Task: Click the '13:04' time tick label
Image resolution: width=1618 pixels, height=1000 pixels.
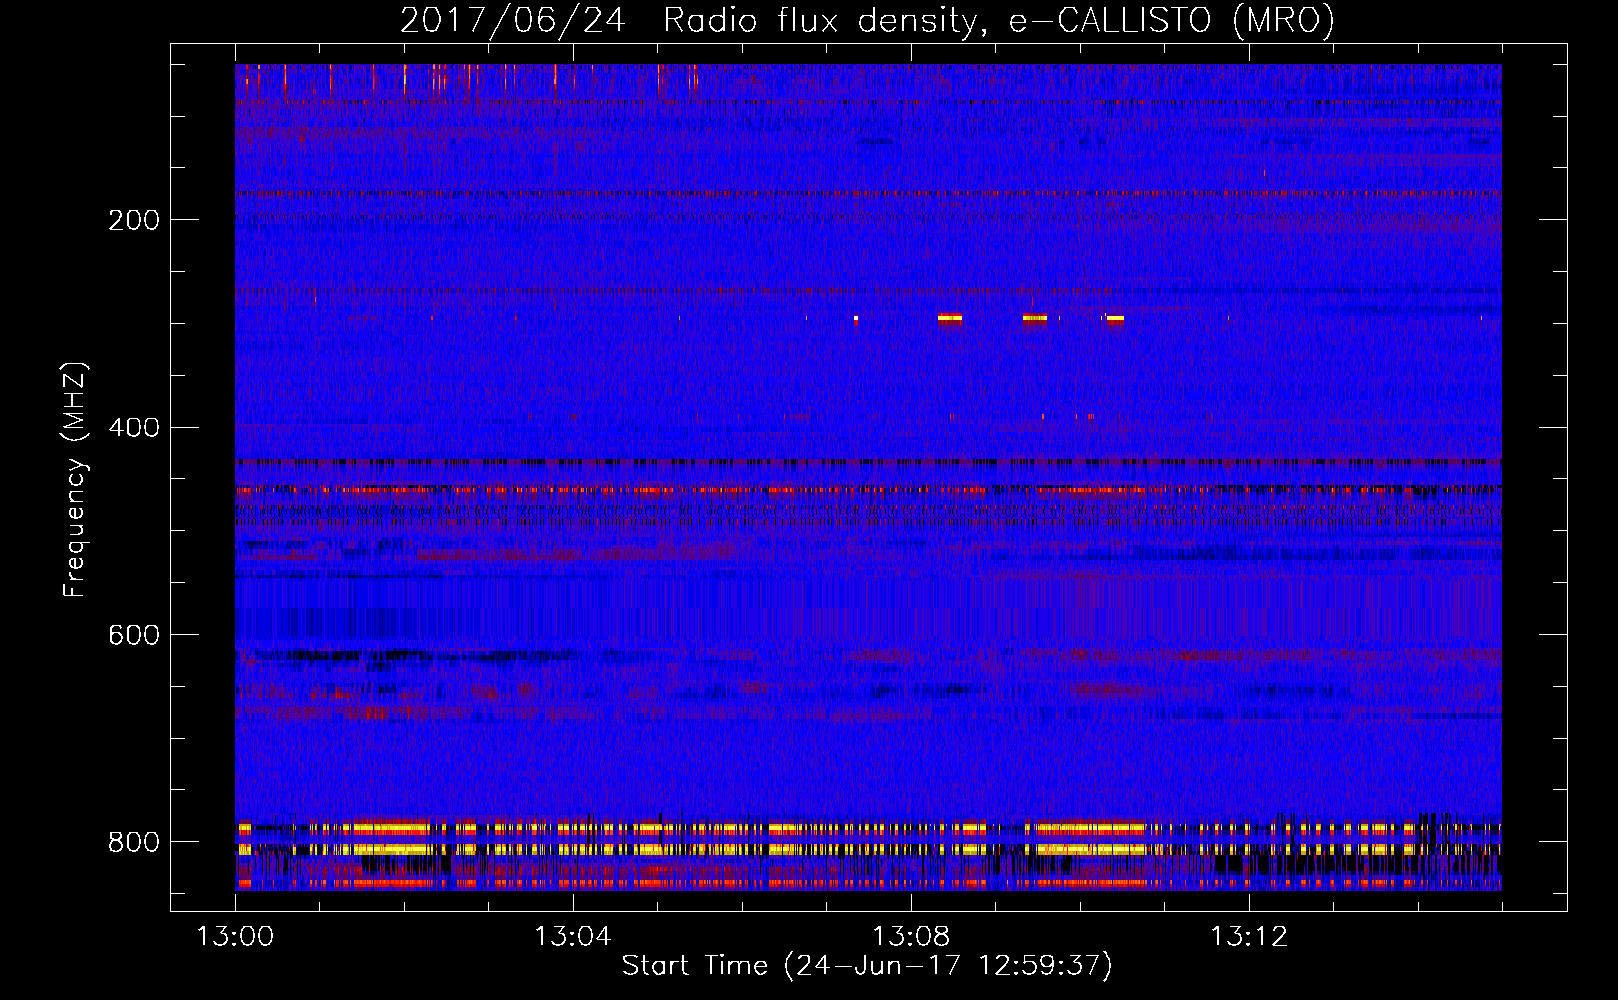Action: 572,937
